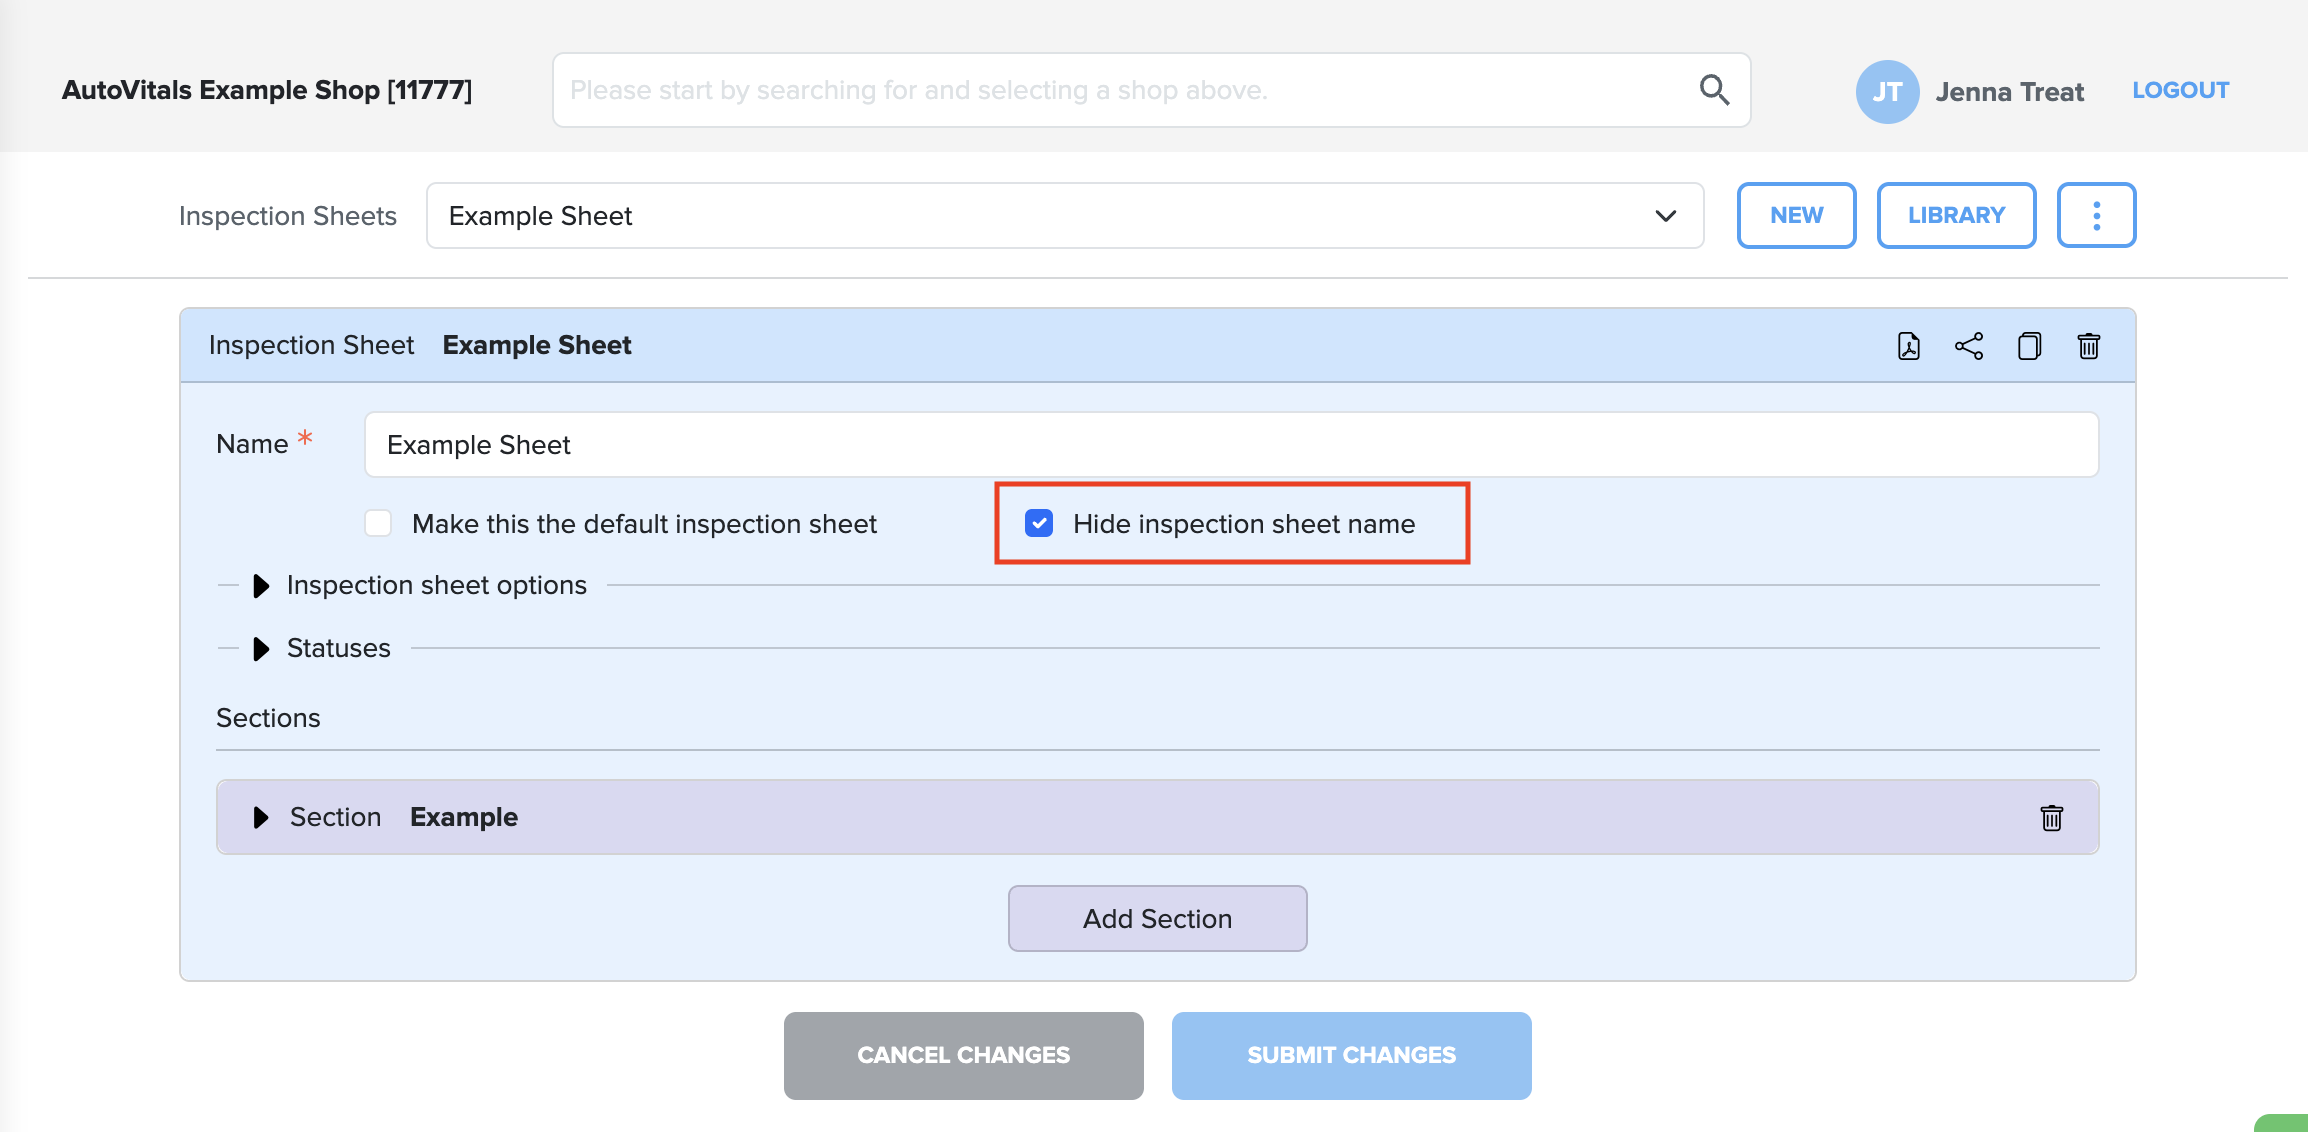Click the search magnifier icon
2308x1132 pixels.
pyautogui.click(x=1714, y=90)
